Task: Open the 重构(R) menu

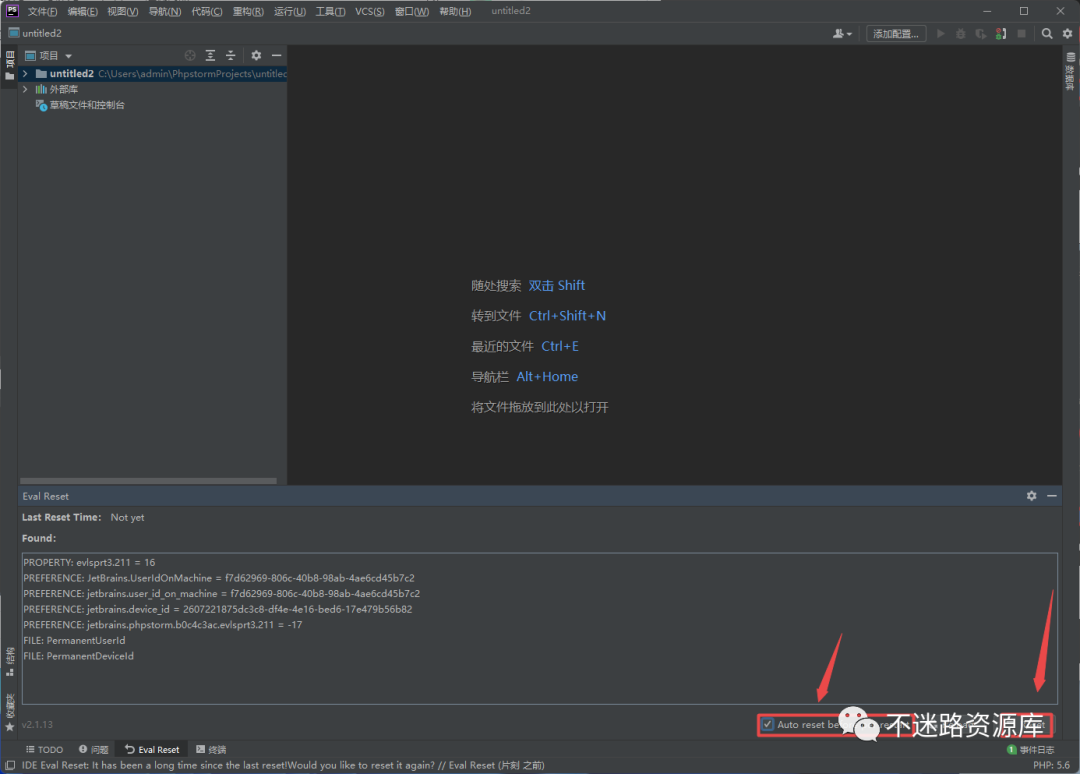Action: pos(248,11)
